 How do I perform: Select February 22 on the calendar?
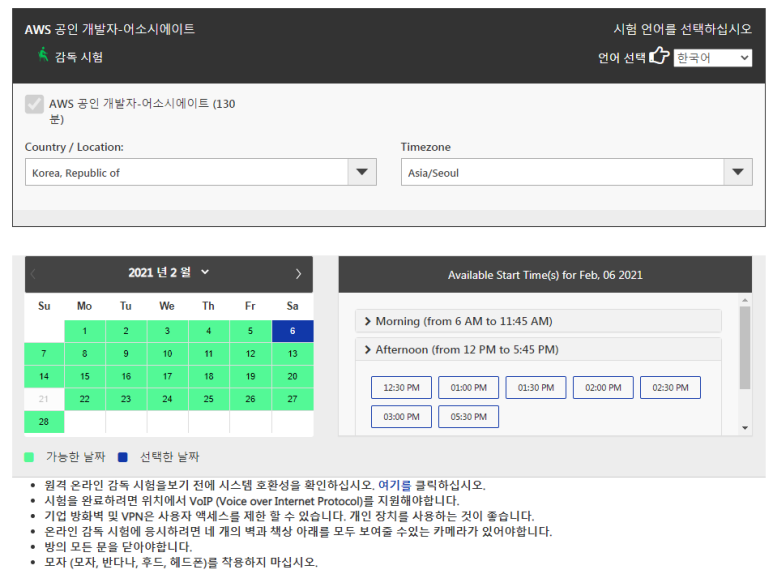tap(85, 399)
